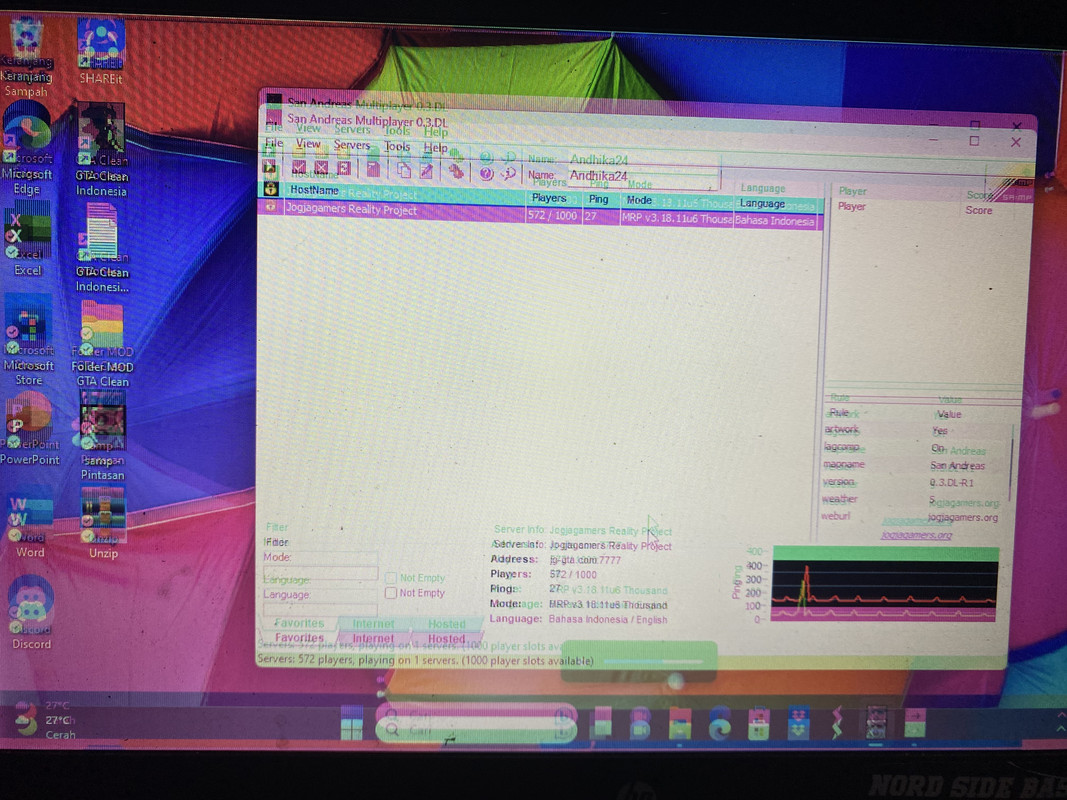Click the master list document toolbar icon
Screen dimensions: 1067x800
point(374,168)
